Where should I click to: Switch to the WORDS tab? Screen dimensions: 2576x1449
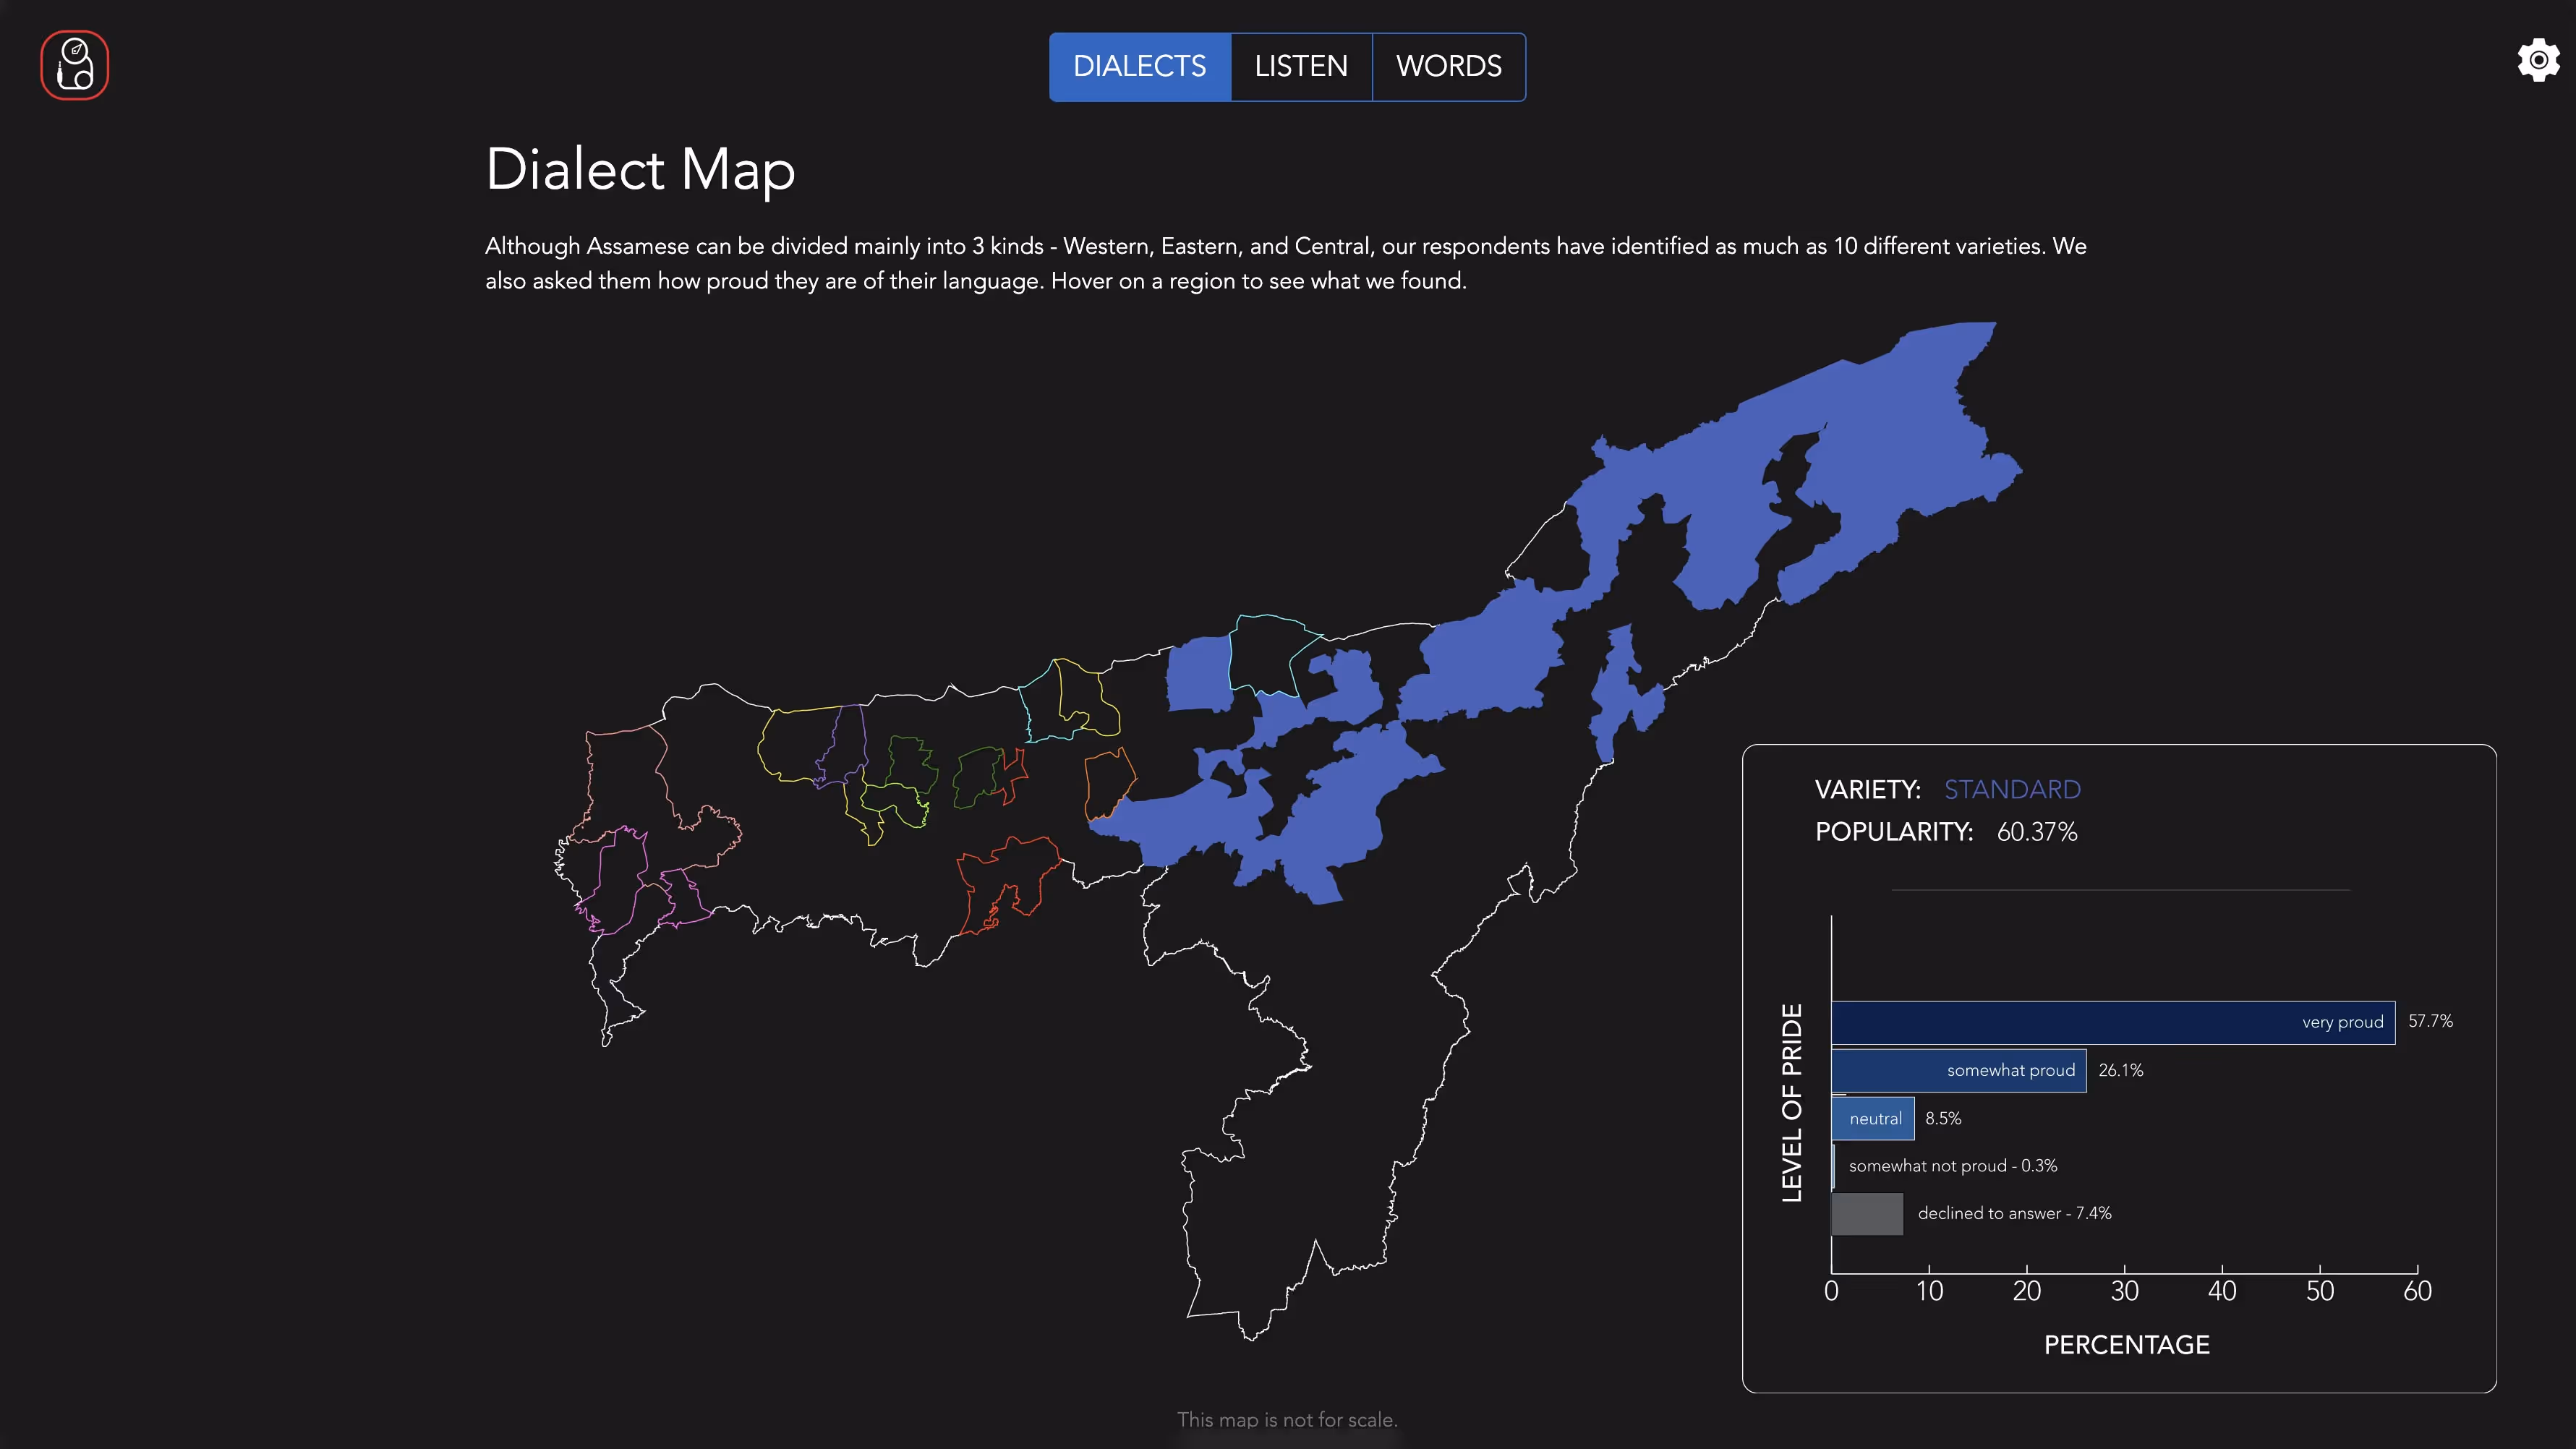(1448, 66)
